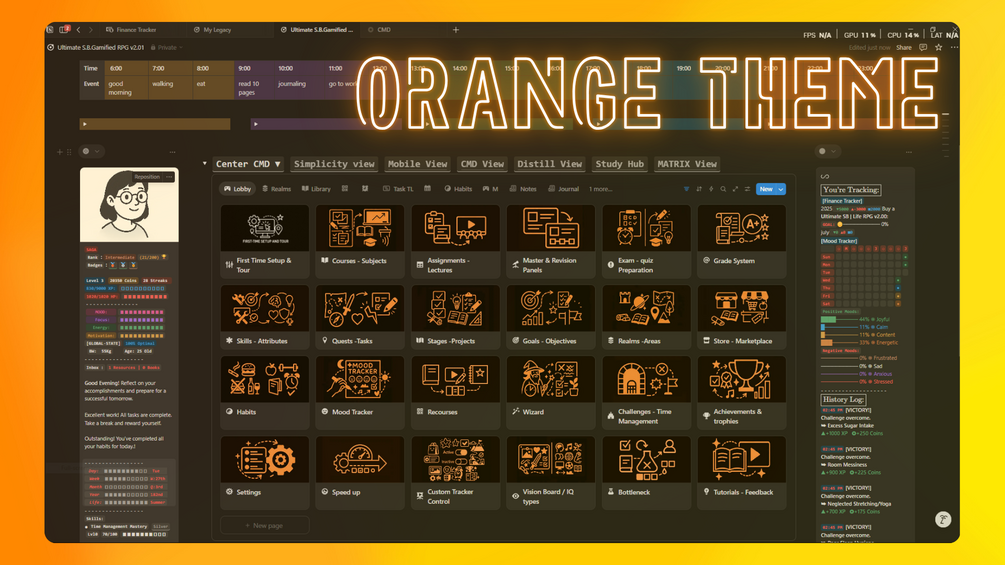1005x565 pixels.
Task: Open the page comments icon
Action: (x=923, y=47)
